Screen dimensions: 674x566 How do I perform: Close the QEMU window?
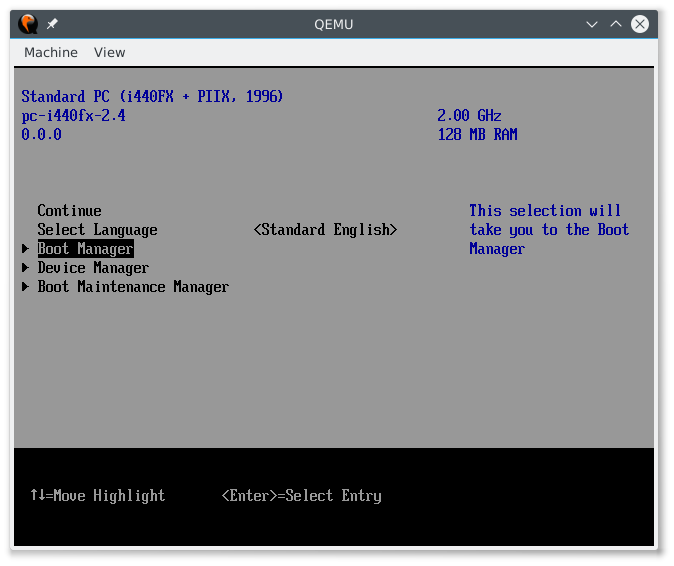tap(640, 24)
